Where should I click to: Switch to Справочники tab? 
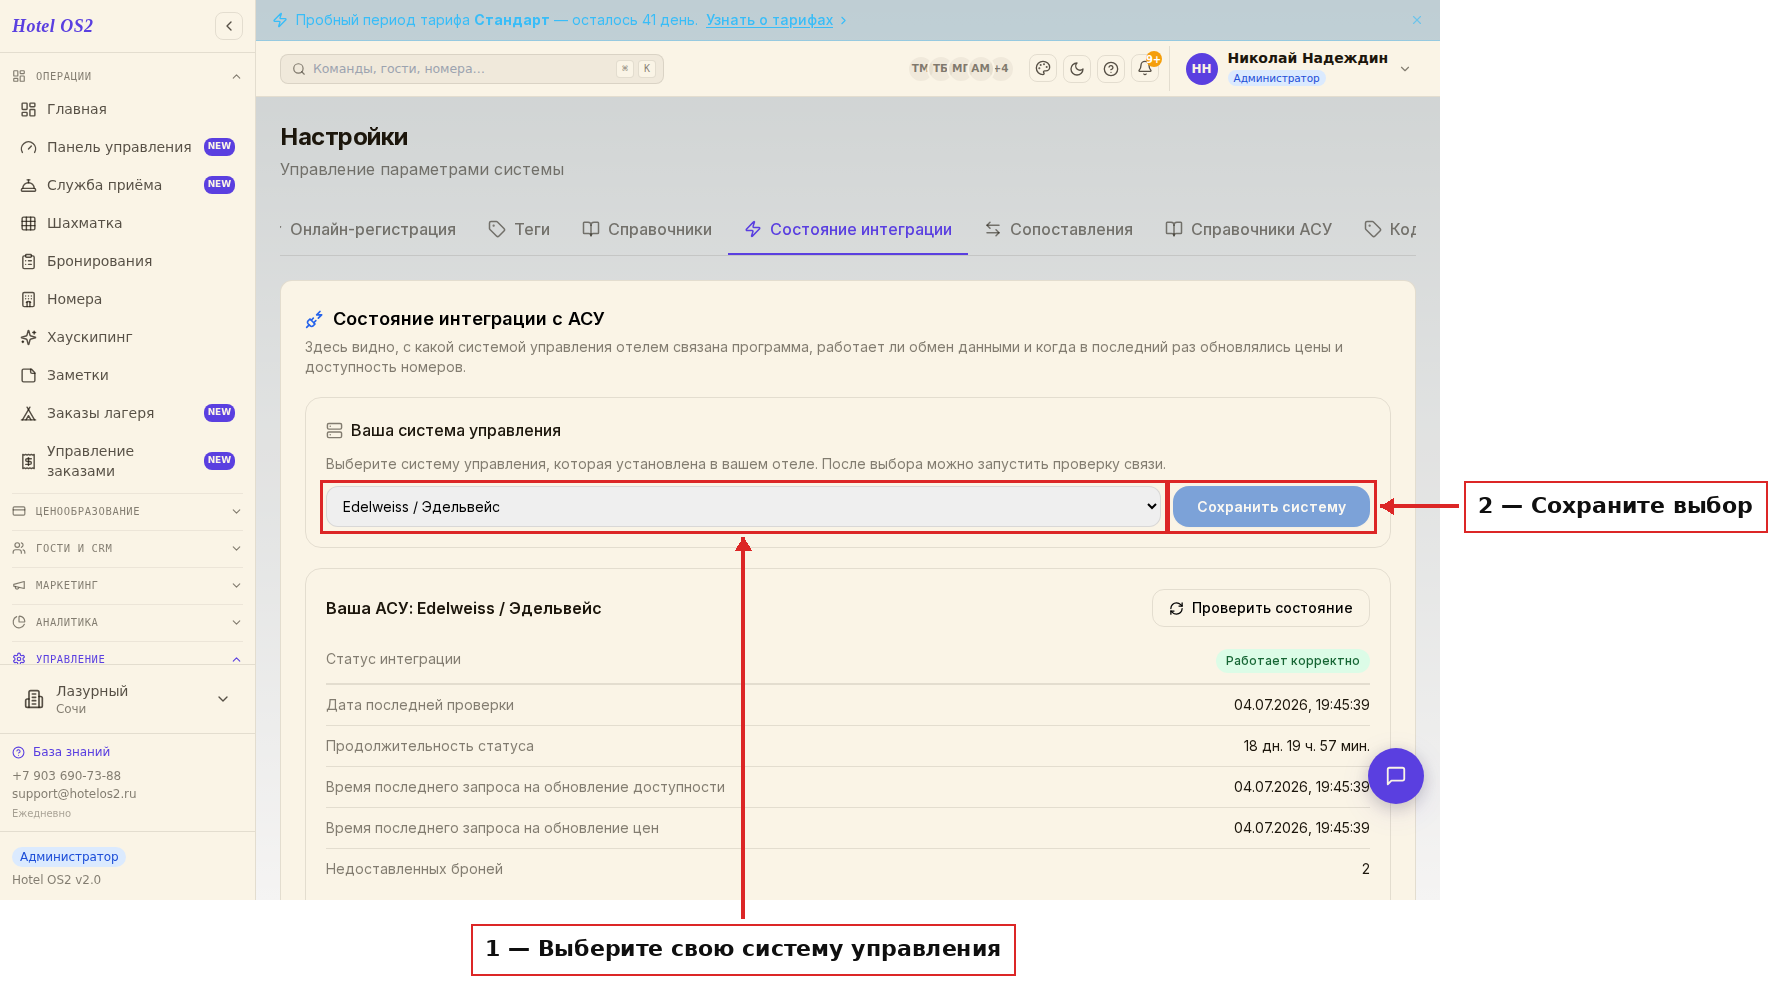tap(647, 229)
